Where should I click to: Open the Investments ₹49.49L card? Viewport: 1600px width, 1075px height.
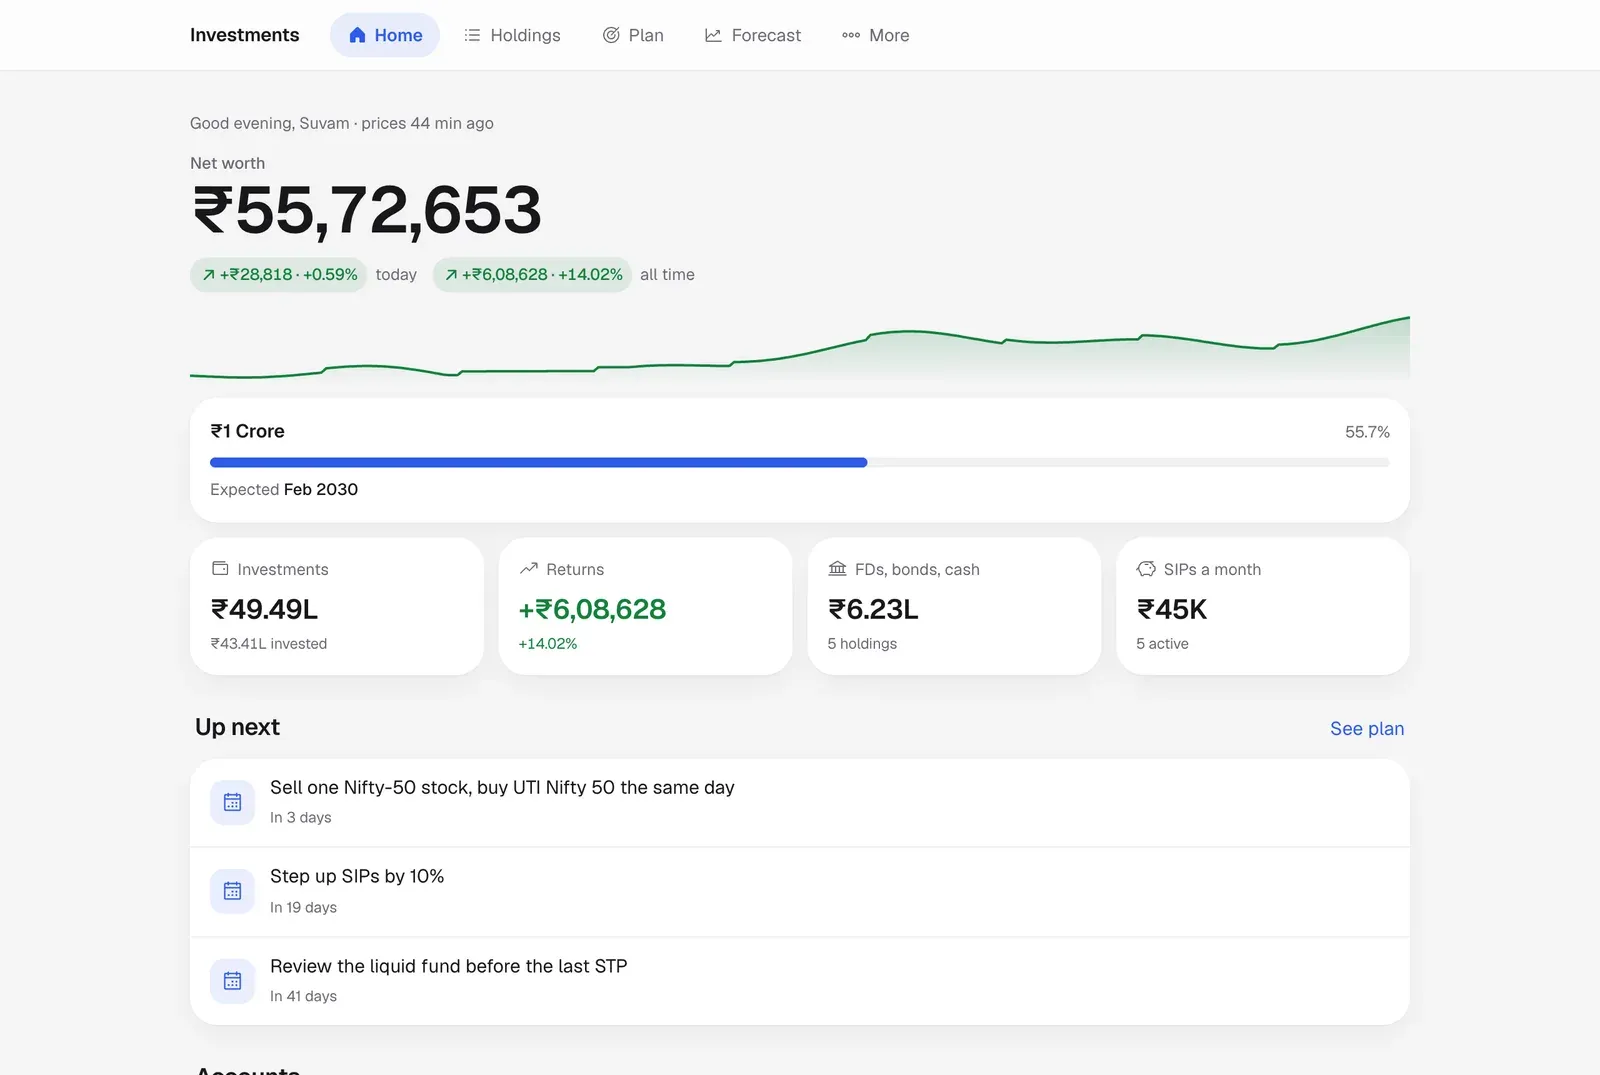(337, 606)
